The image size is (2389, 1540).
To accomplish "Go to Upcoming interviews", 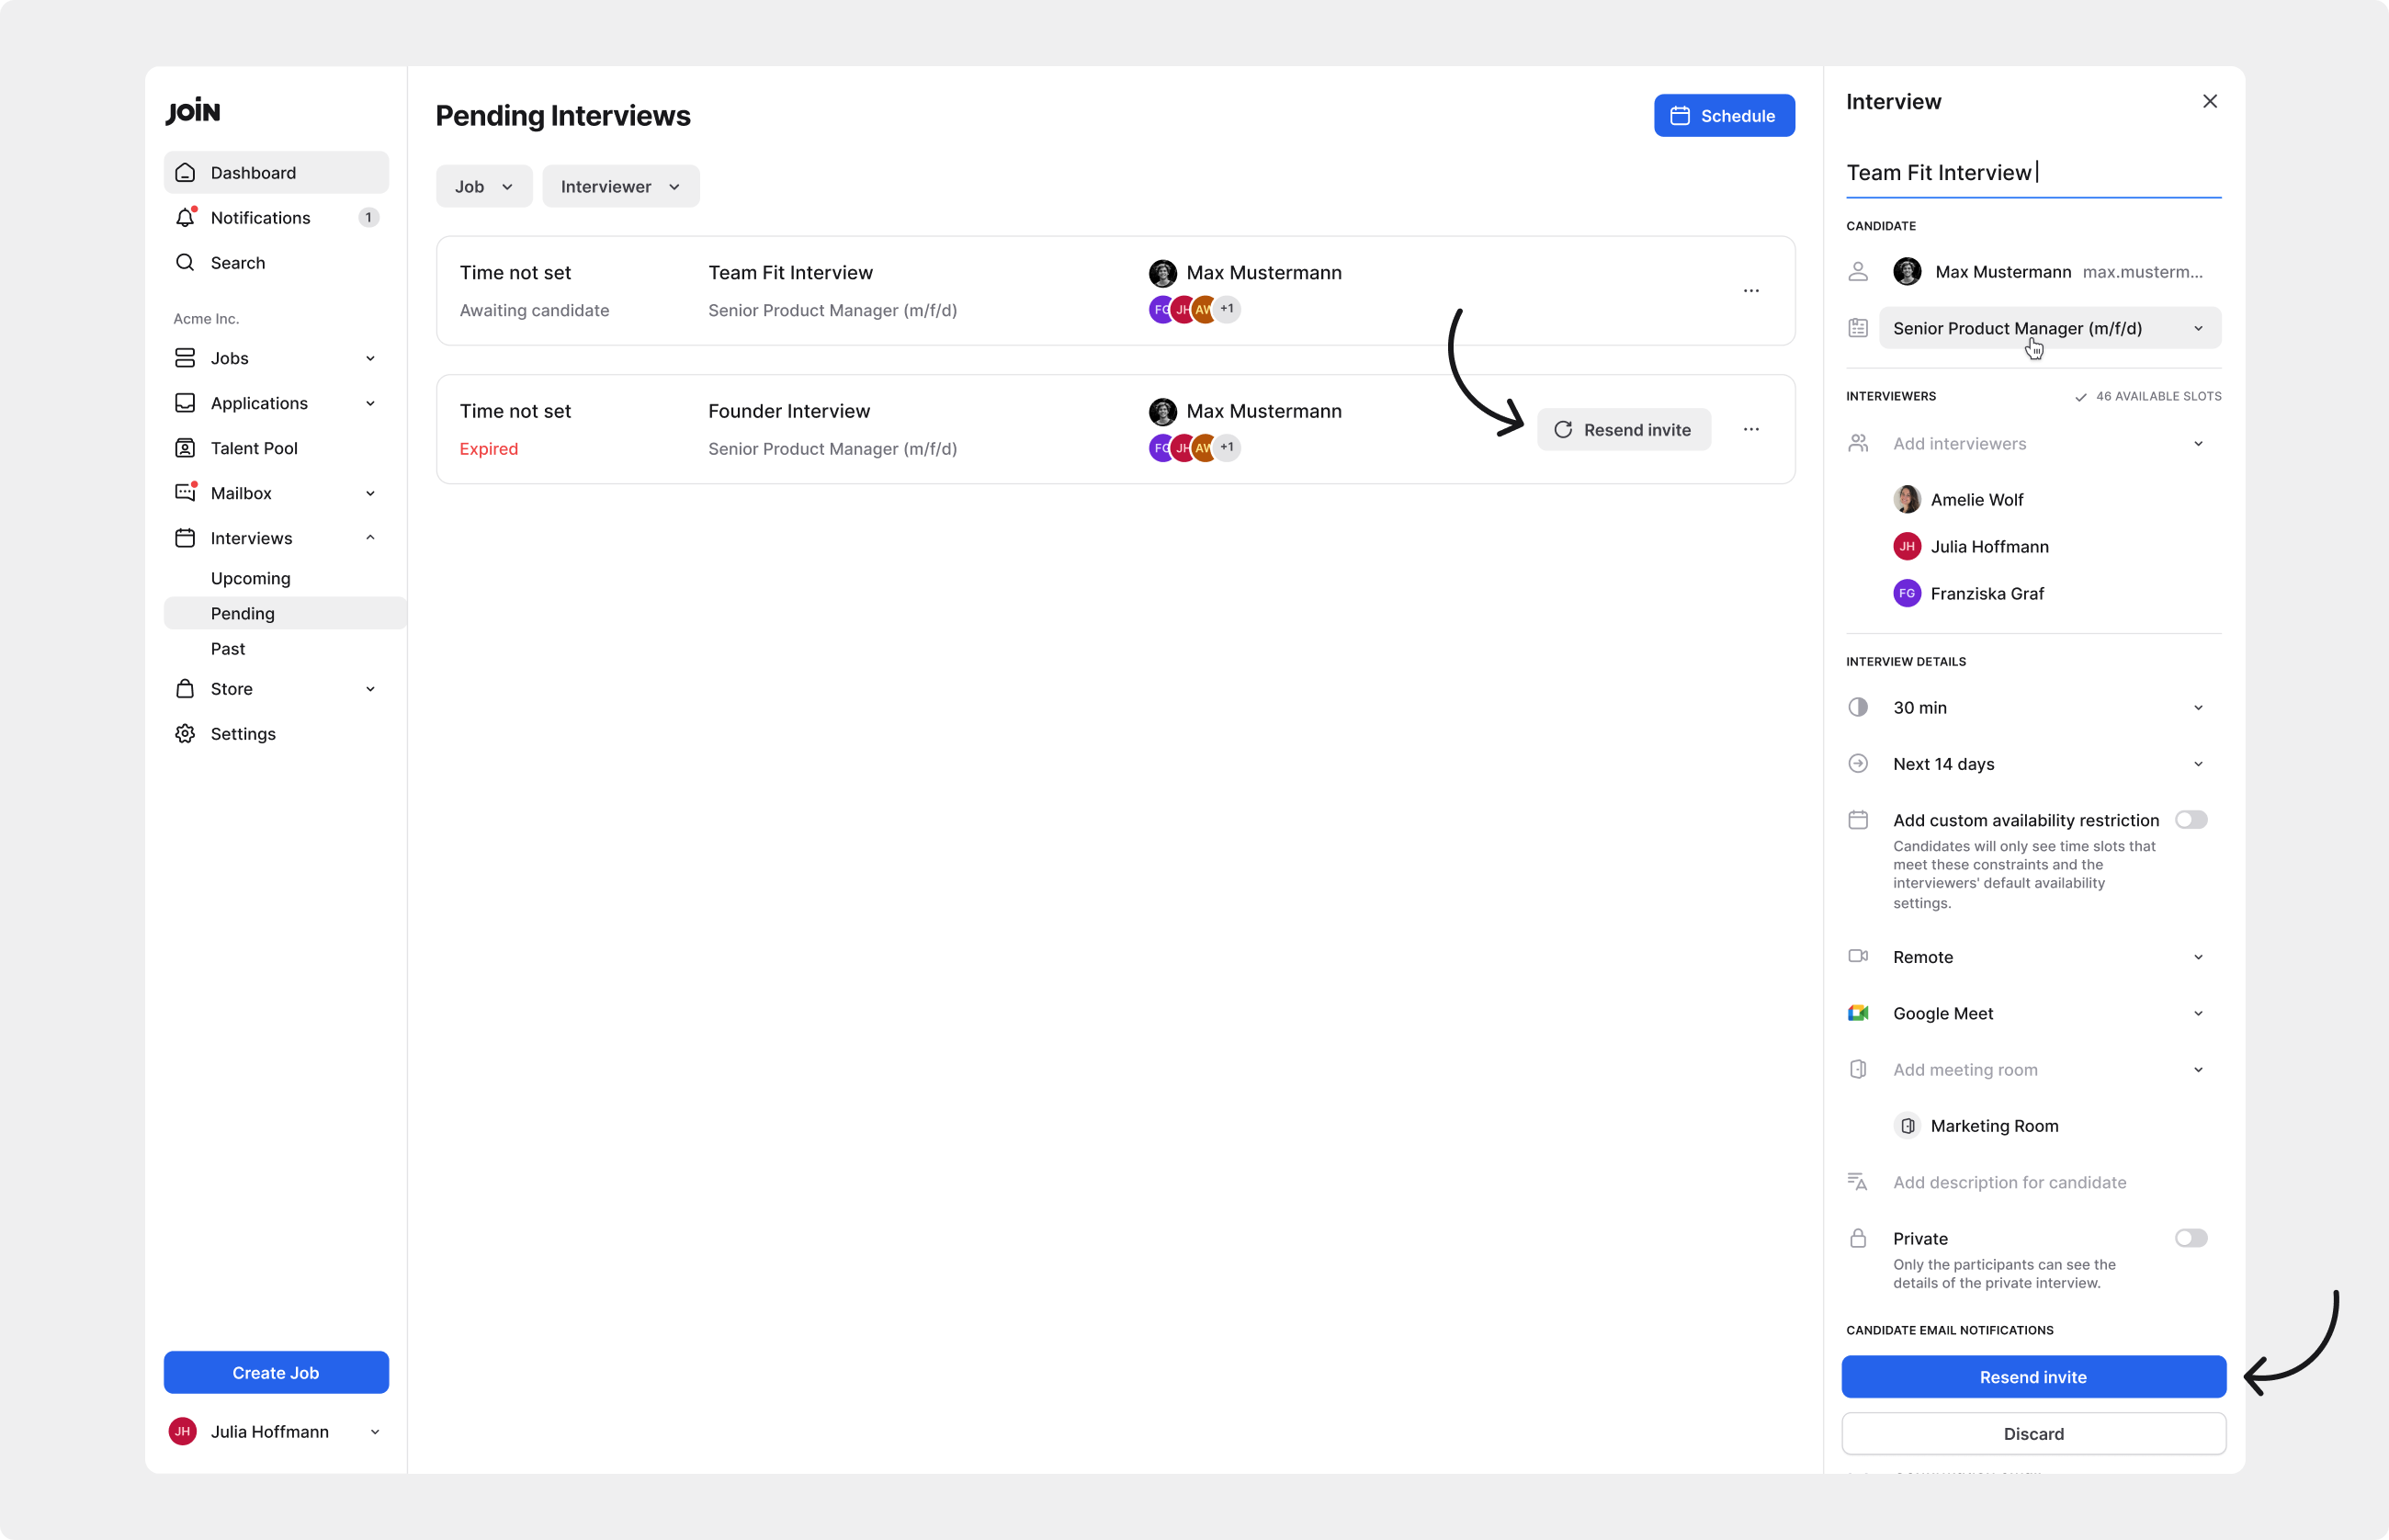I will click(x=251, y=579).
